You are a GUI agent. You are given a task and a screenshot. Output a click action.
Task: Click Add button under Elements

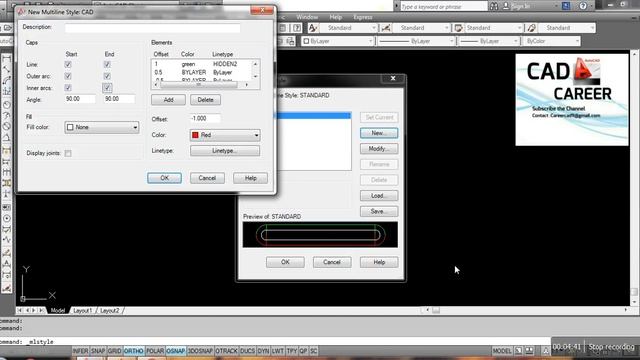point(168,100)
